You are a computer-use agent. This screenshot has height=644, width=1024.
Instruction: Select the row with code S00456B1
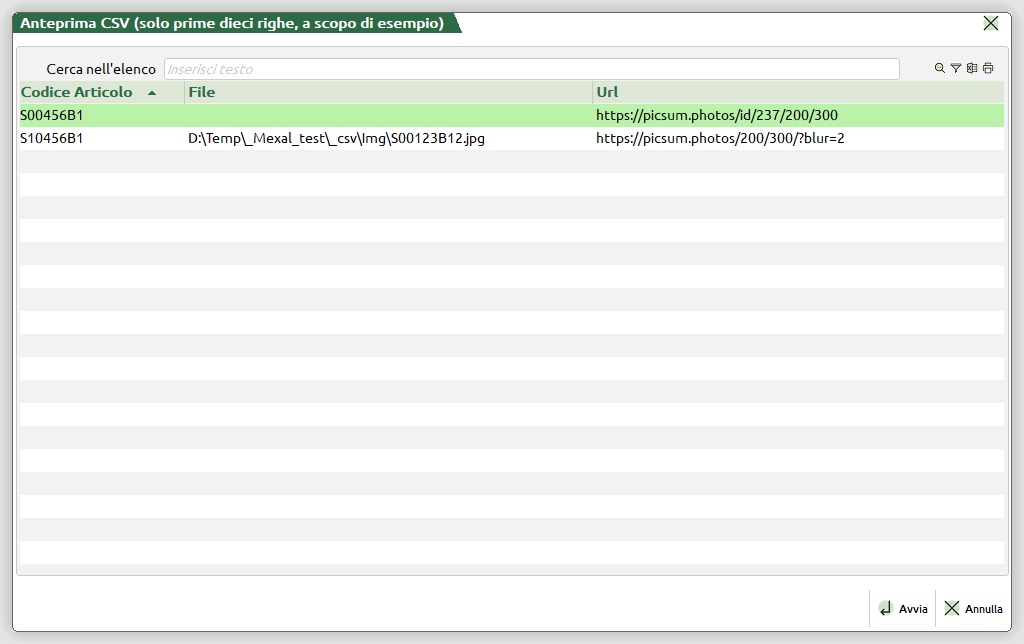point(52,115)
